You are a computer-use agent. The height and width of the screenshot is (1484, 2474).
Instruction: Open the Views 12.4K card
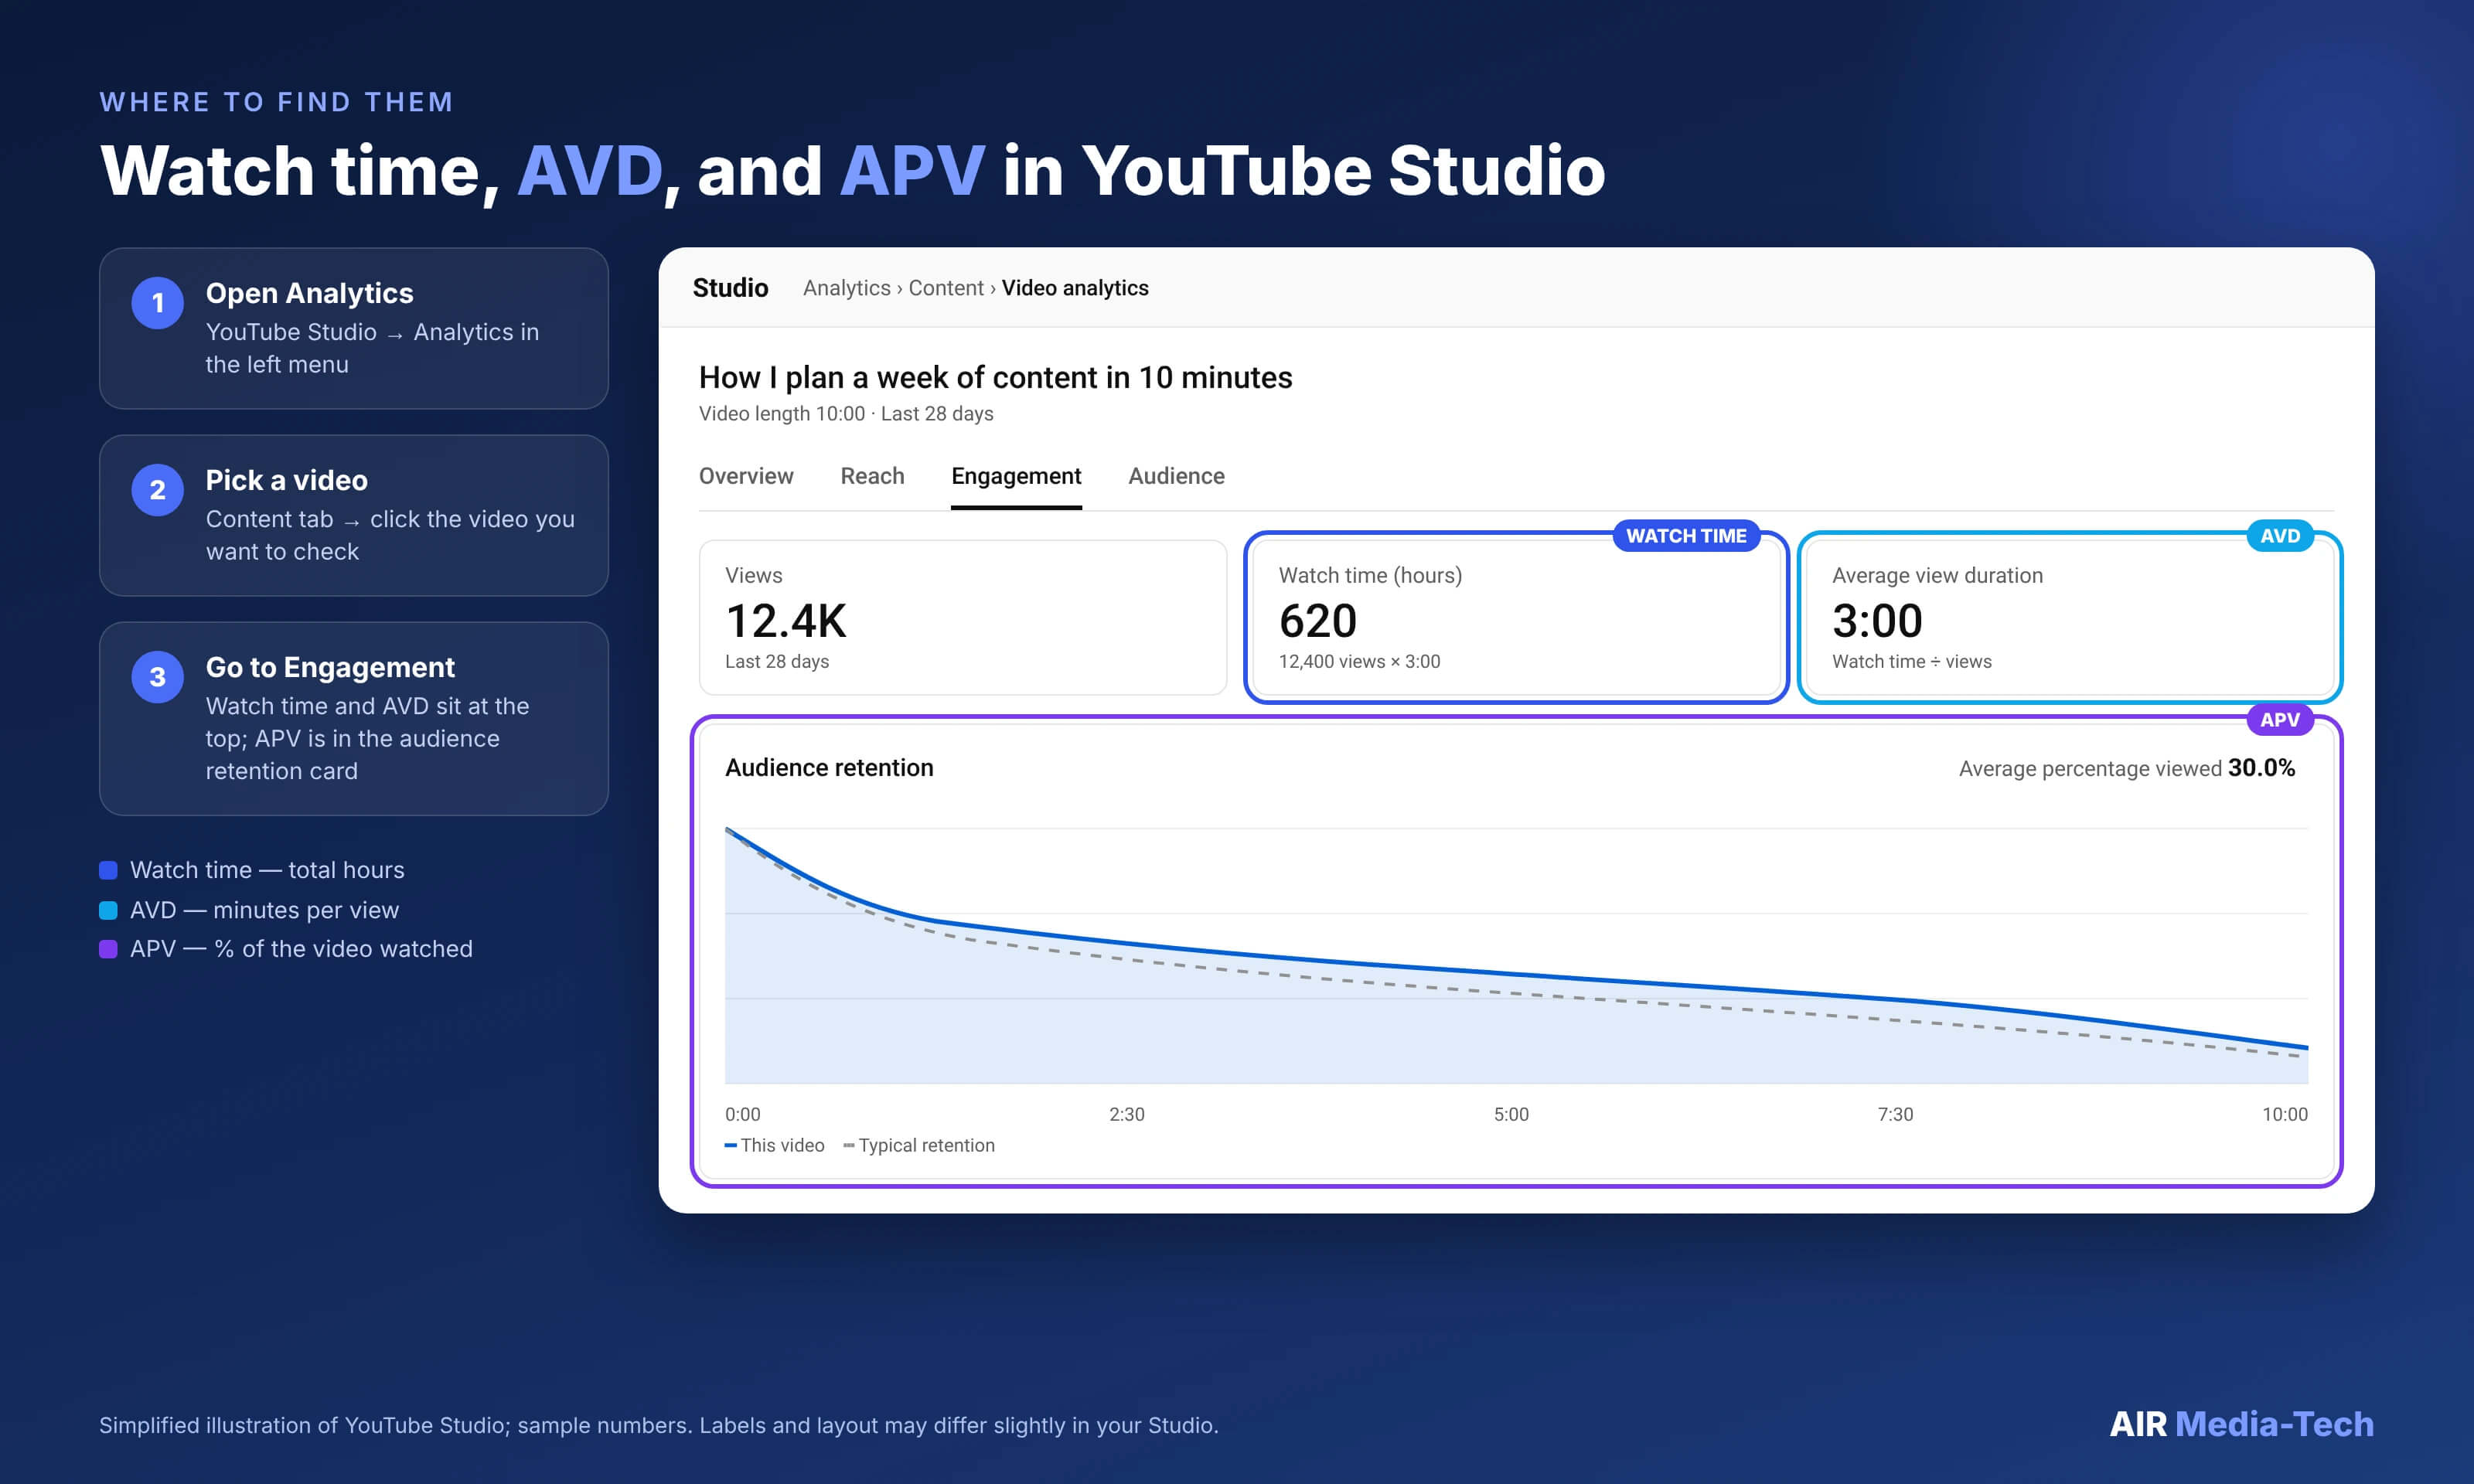[x=963, y=617]
